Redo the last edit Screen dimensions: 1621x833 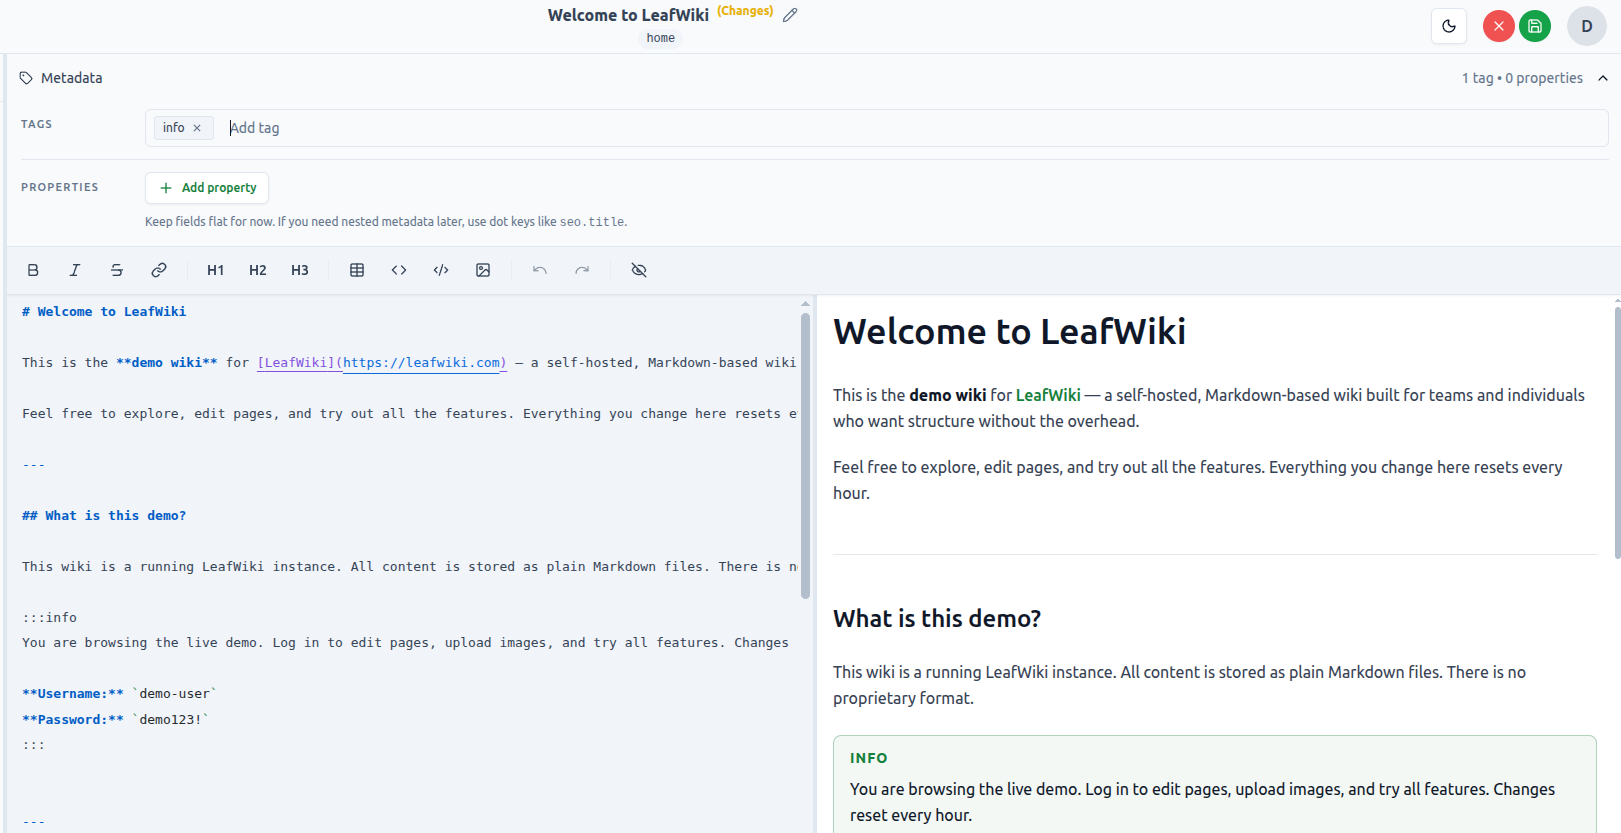(x=582, y=270)
